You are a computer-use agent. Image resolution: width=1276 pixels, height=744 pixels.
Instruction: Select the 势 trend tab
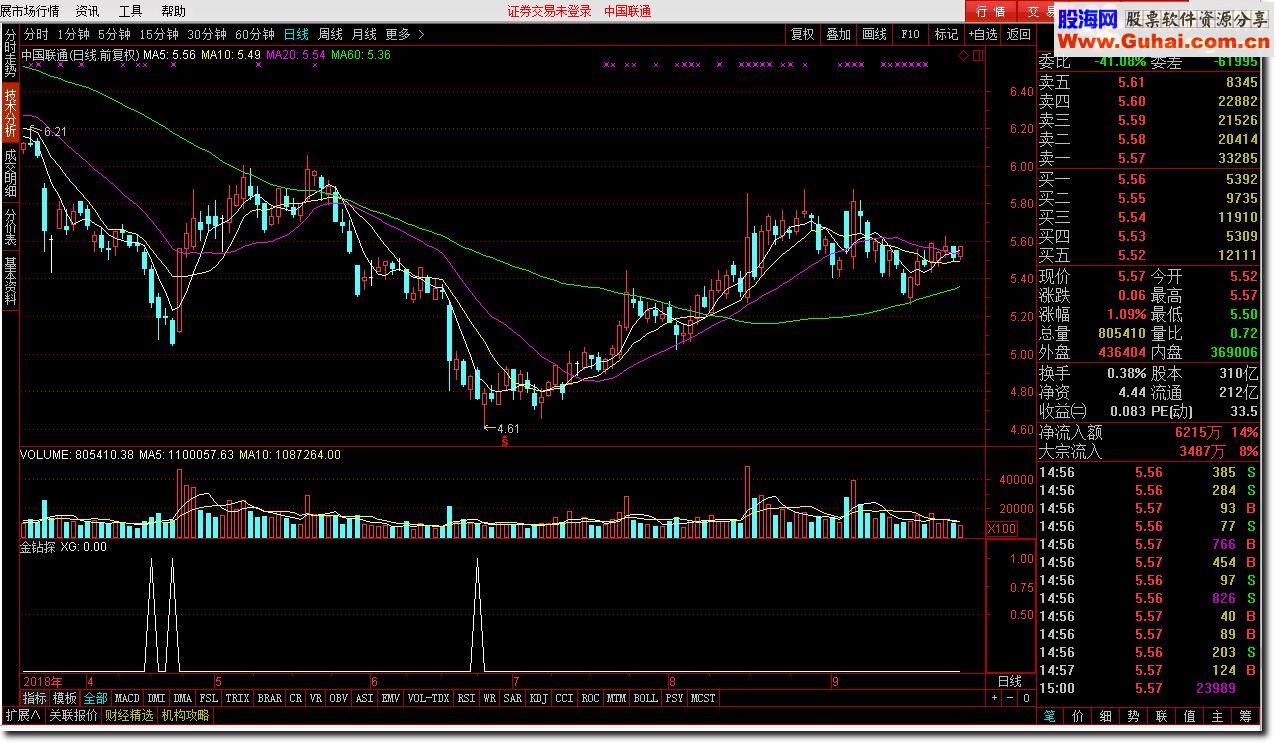[1134, 716]
